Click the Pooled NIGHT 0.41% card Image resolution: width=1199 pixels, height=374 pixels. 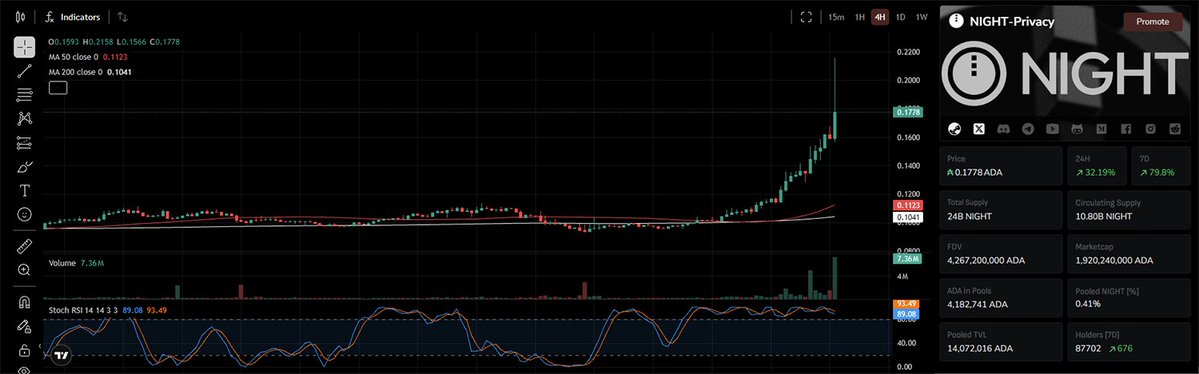pyautogui.click(x=1129, y=297)
